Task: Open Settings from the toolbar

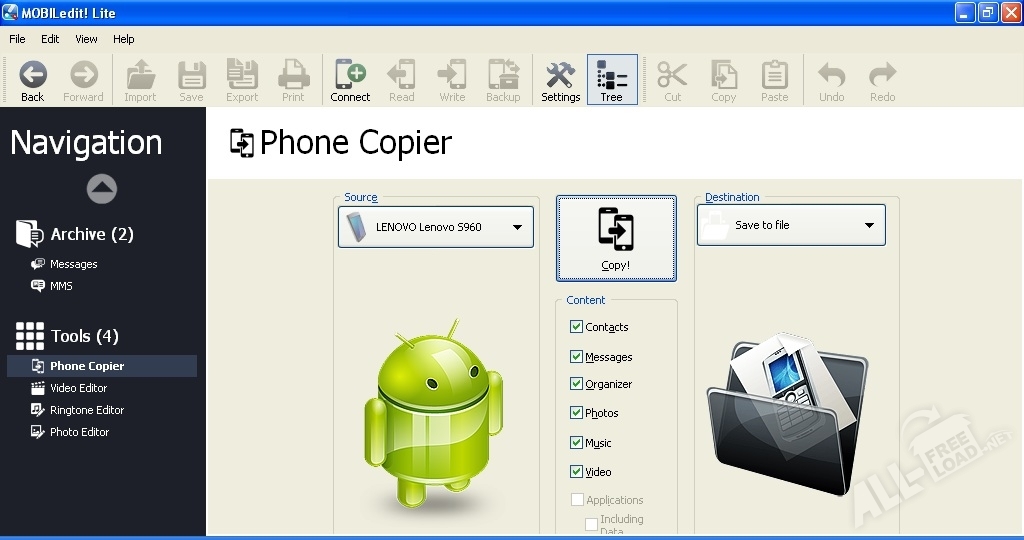Action: (x=560, y=76)
